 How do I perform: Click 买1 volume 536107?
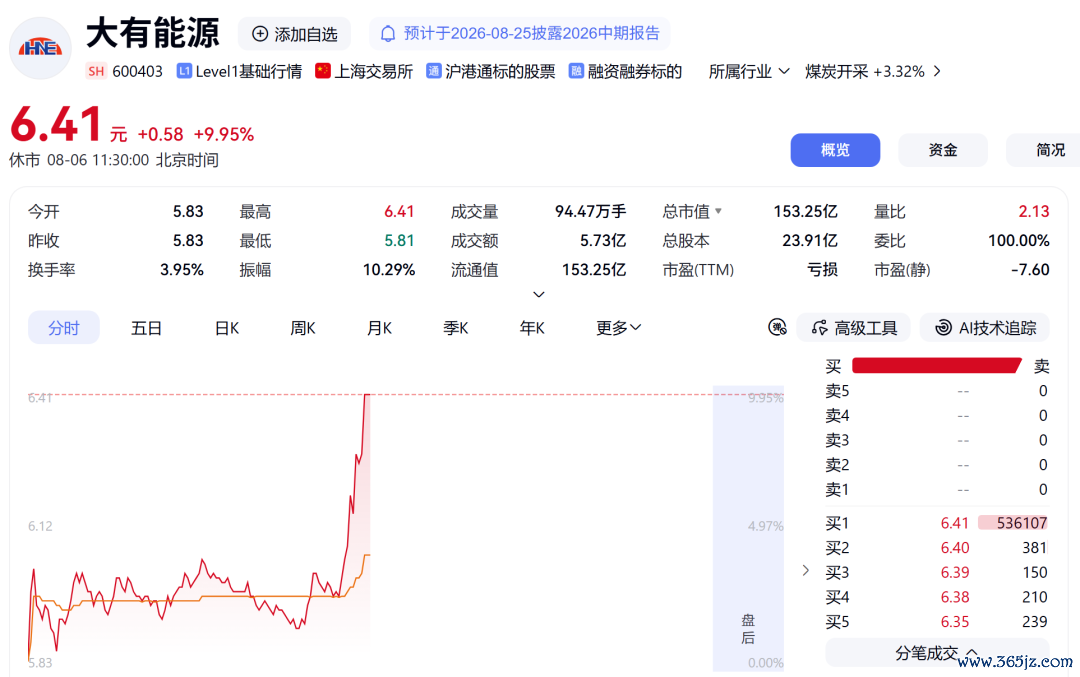(x=1022, y=523)
